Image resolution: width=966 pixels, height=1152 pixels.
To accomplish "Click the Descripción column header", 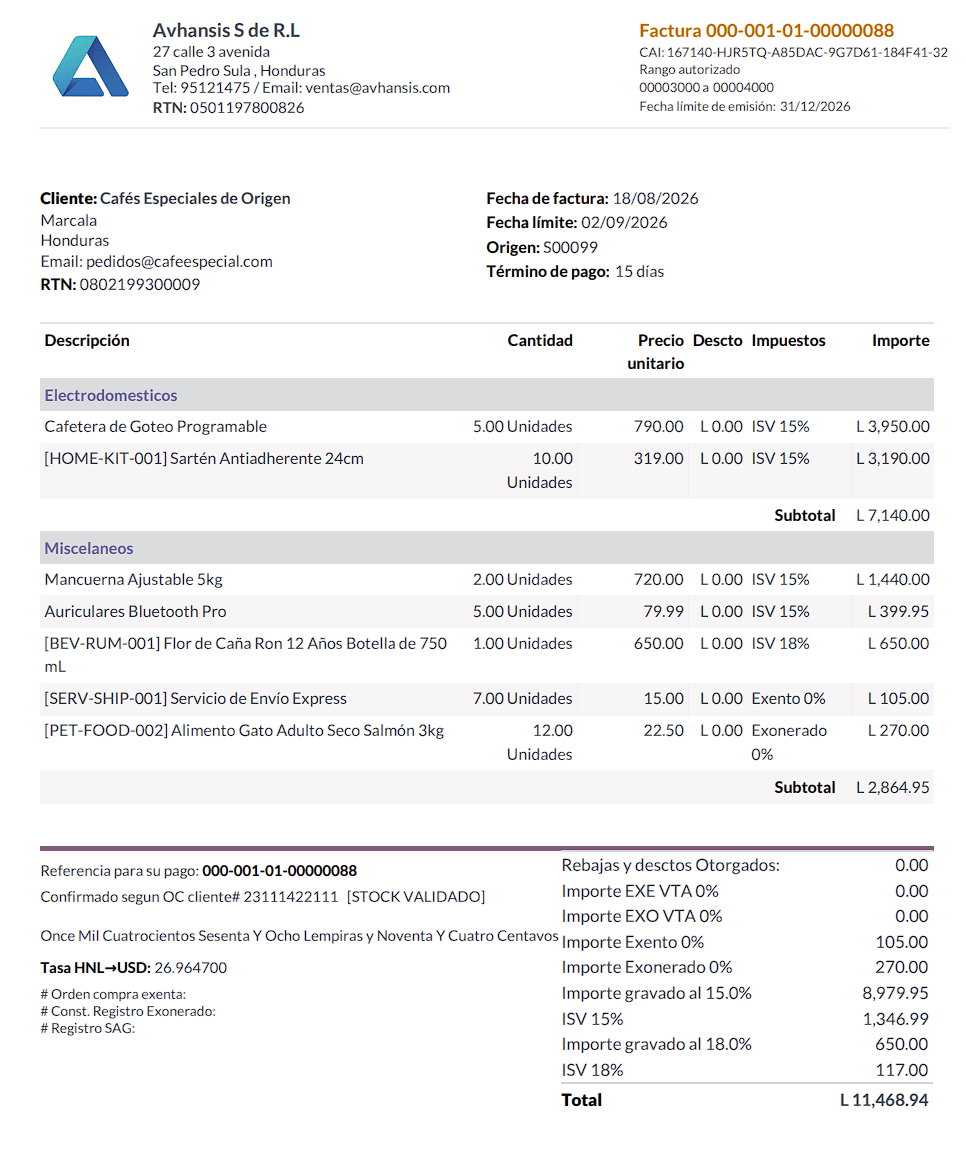I will [87, 341].
